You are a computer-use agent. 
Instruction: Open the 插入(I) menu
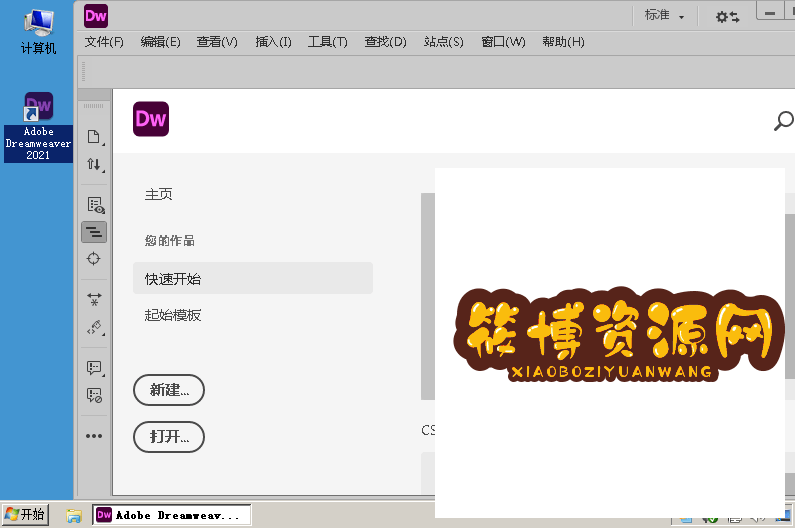(273, 42)
